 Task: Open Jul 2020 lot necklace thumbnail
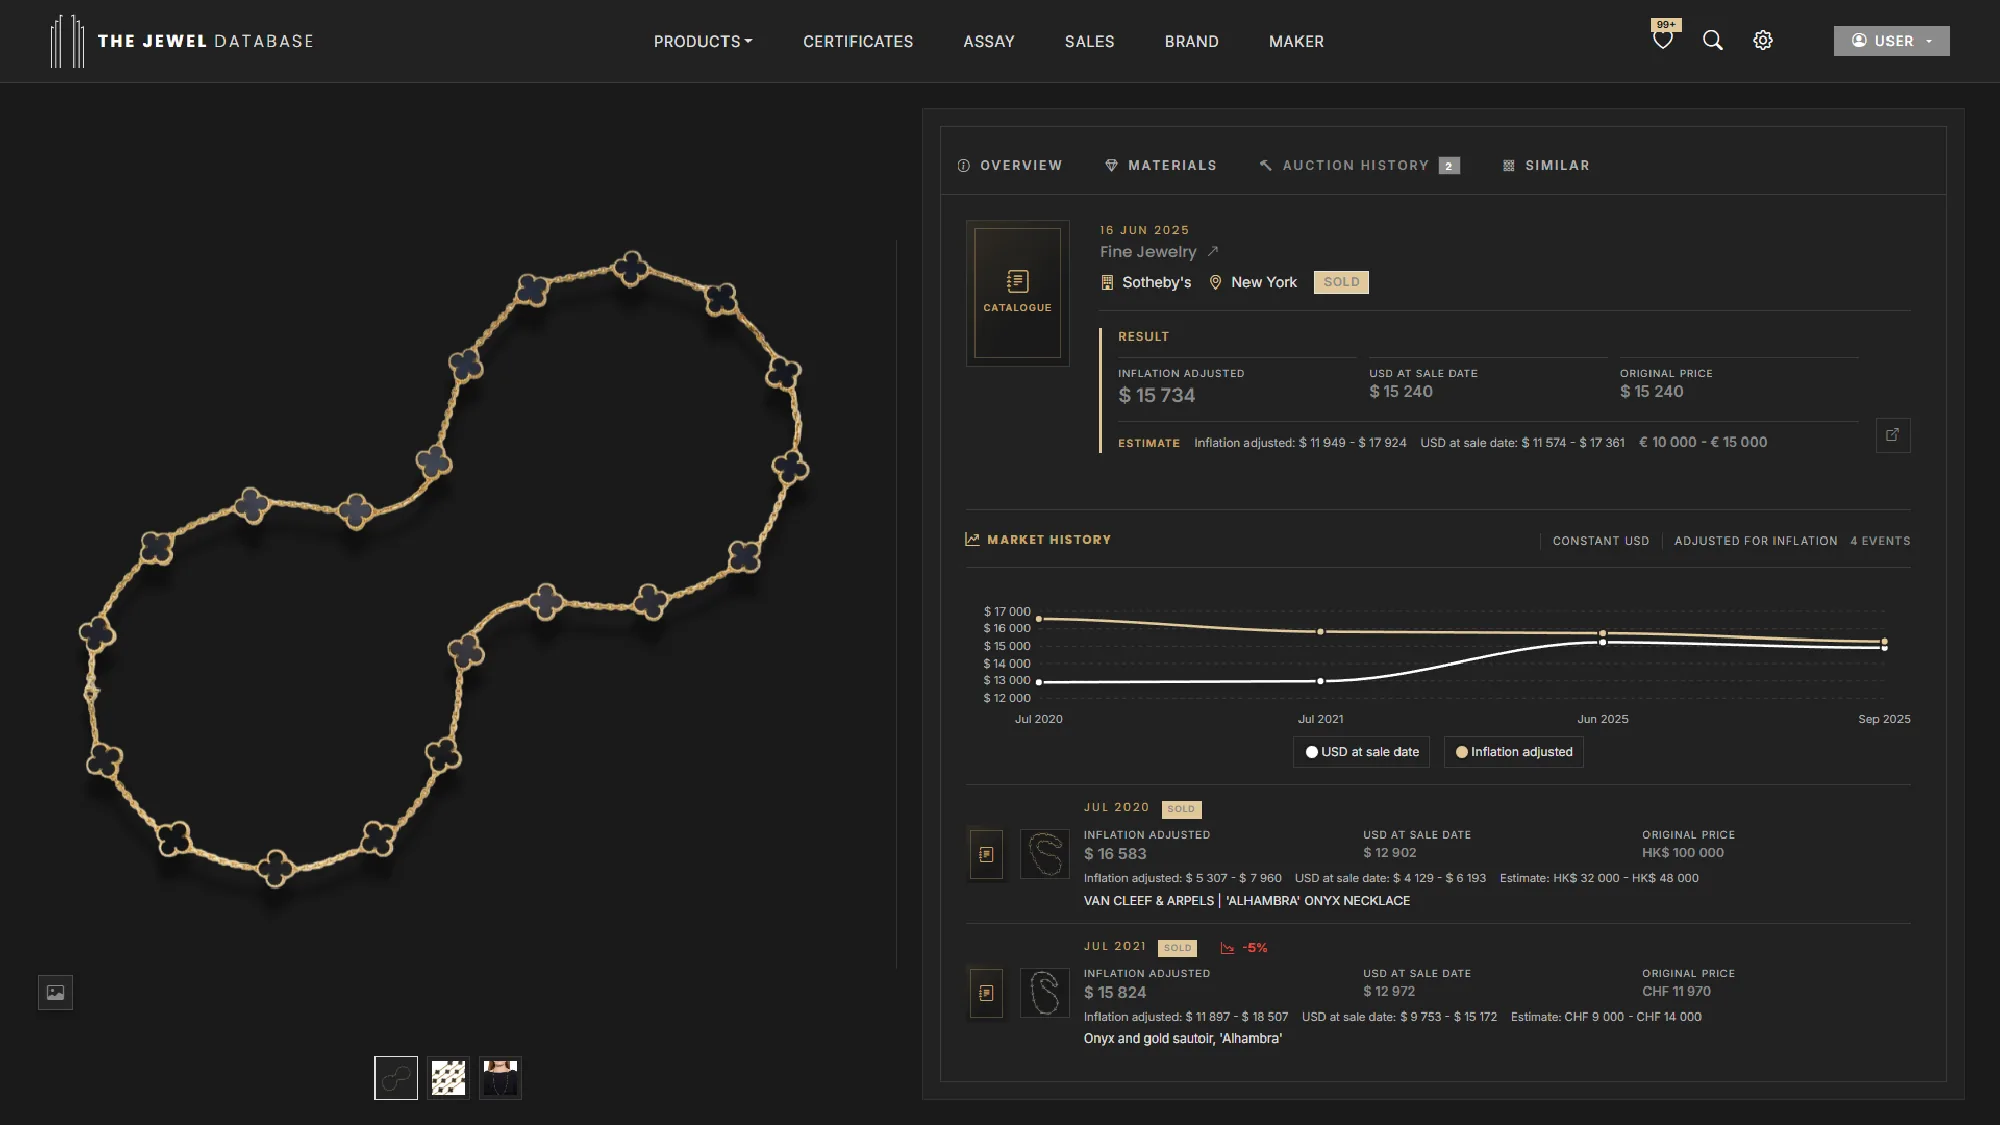(1044, 854)
